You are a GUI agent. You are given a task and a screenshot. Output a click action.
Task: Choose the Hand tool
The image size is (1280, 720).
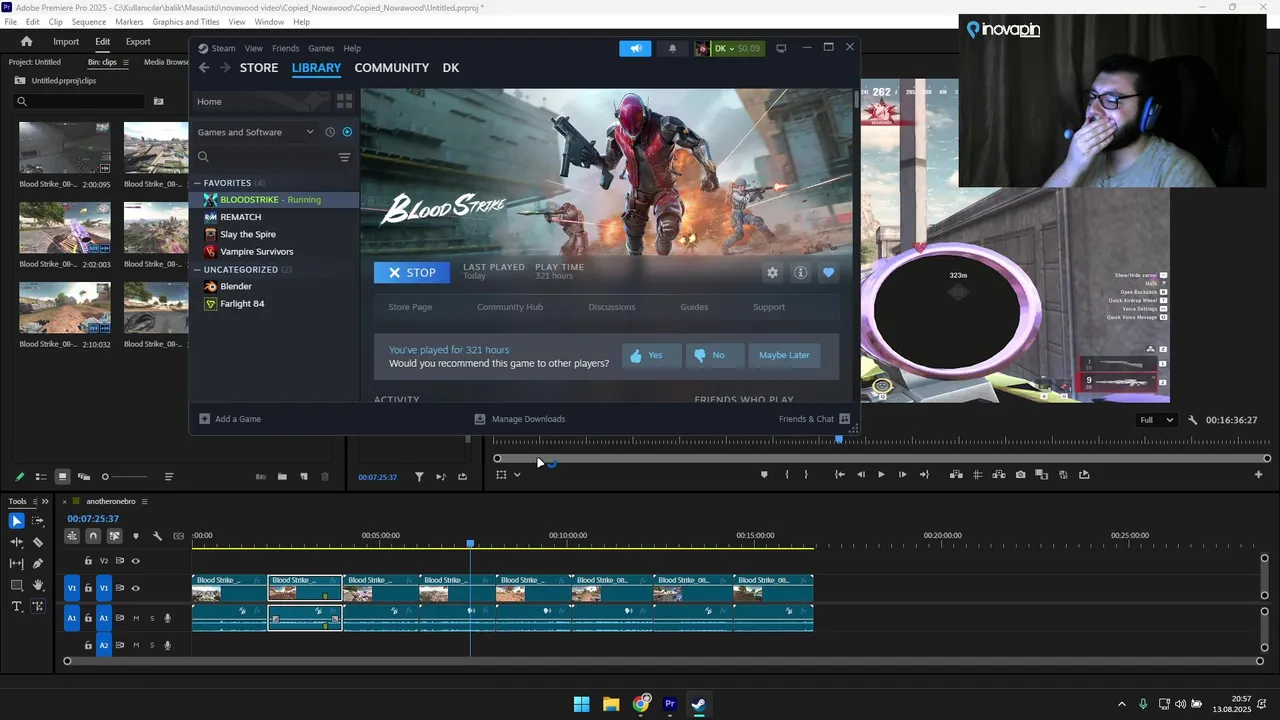[x=38, y=585]
